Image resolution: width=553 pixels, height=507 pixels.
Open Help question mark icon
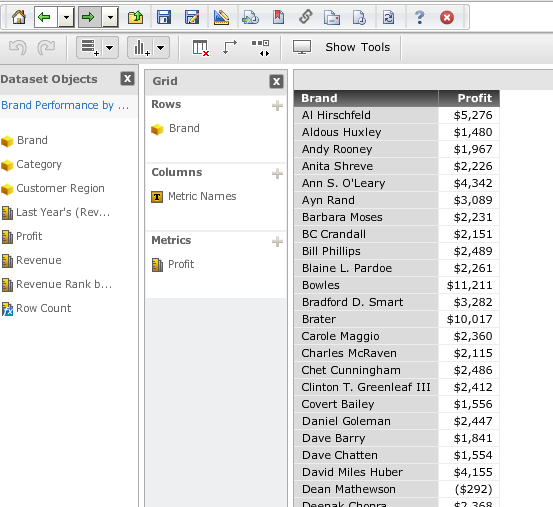[x=419, y=17]
